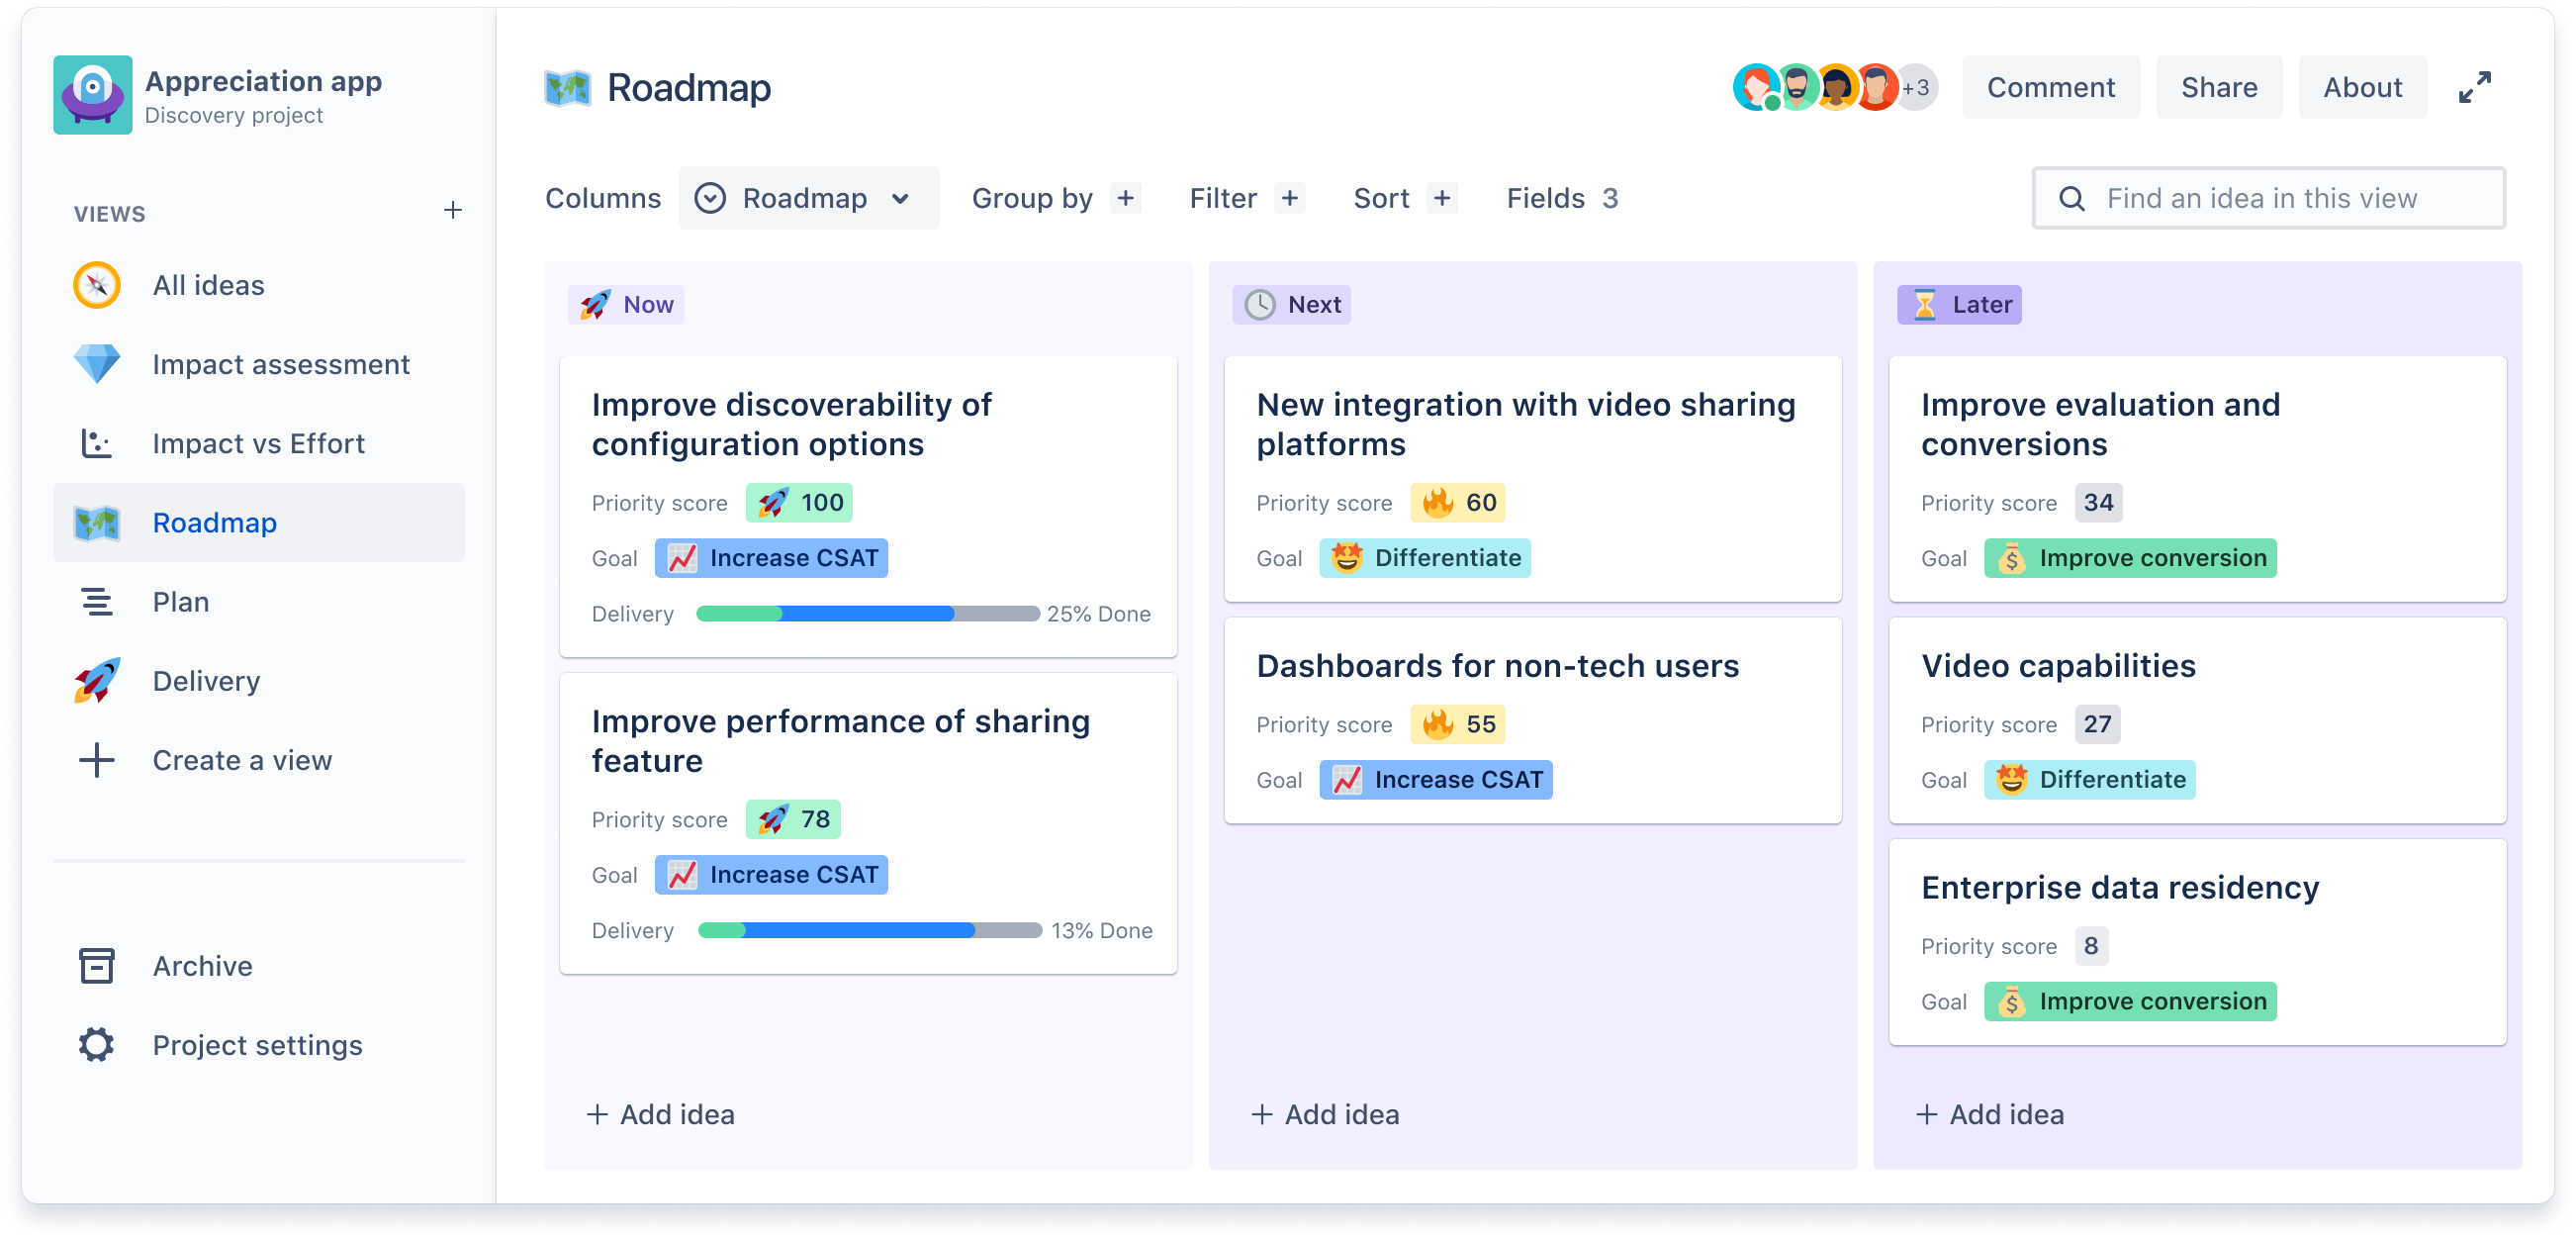The width and height of the screenshot is (2576, 1239).
Task: Click Add idea under Now column
Action: [x=657, y=1114]
